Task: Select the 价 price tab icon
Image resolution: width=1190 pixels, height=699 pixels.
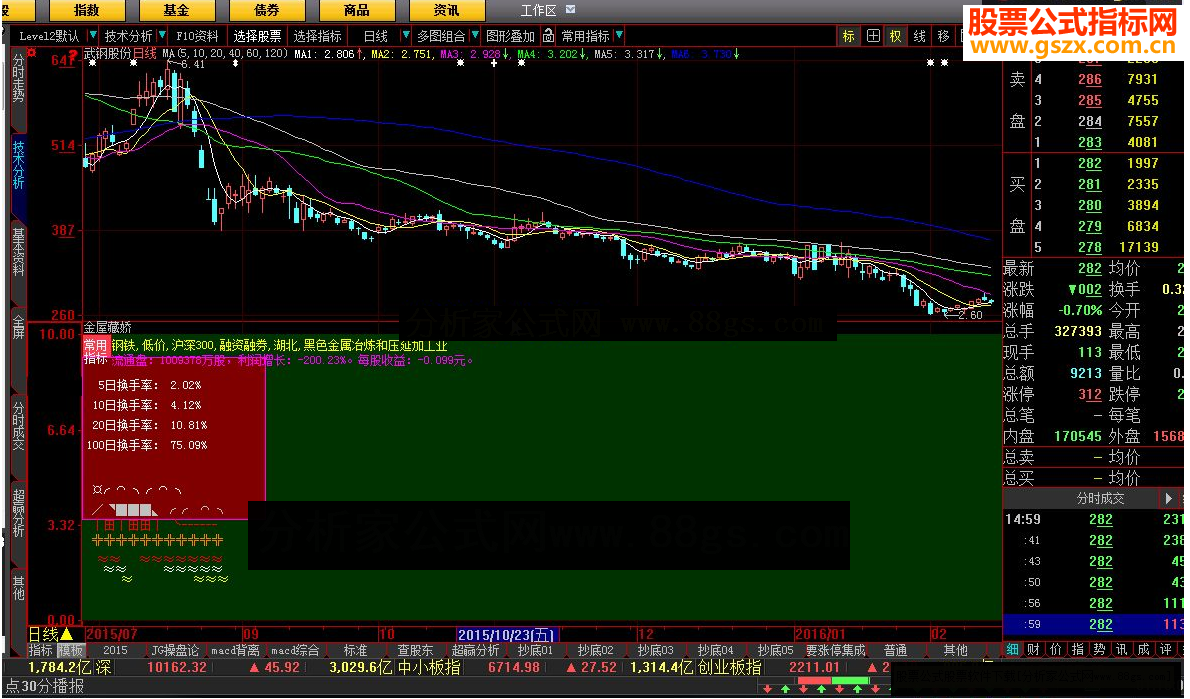Action: point(1056,650)
